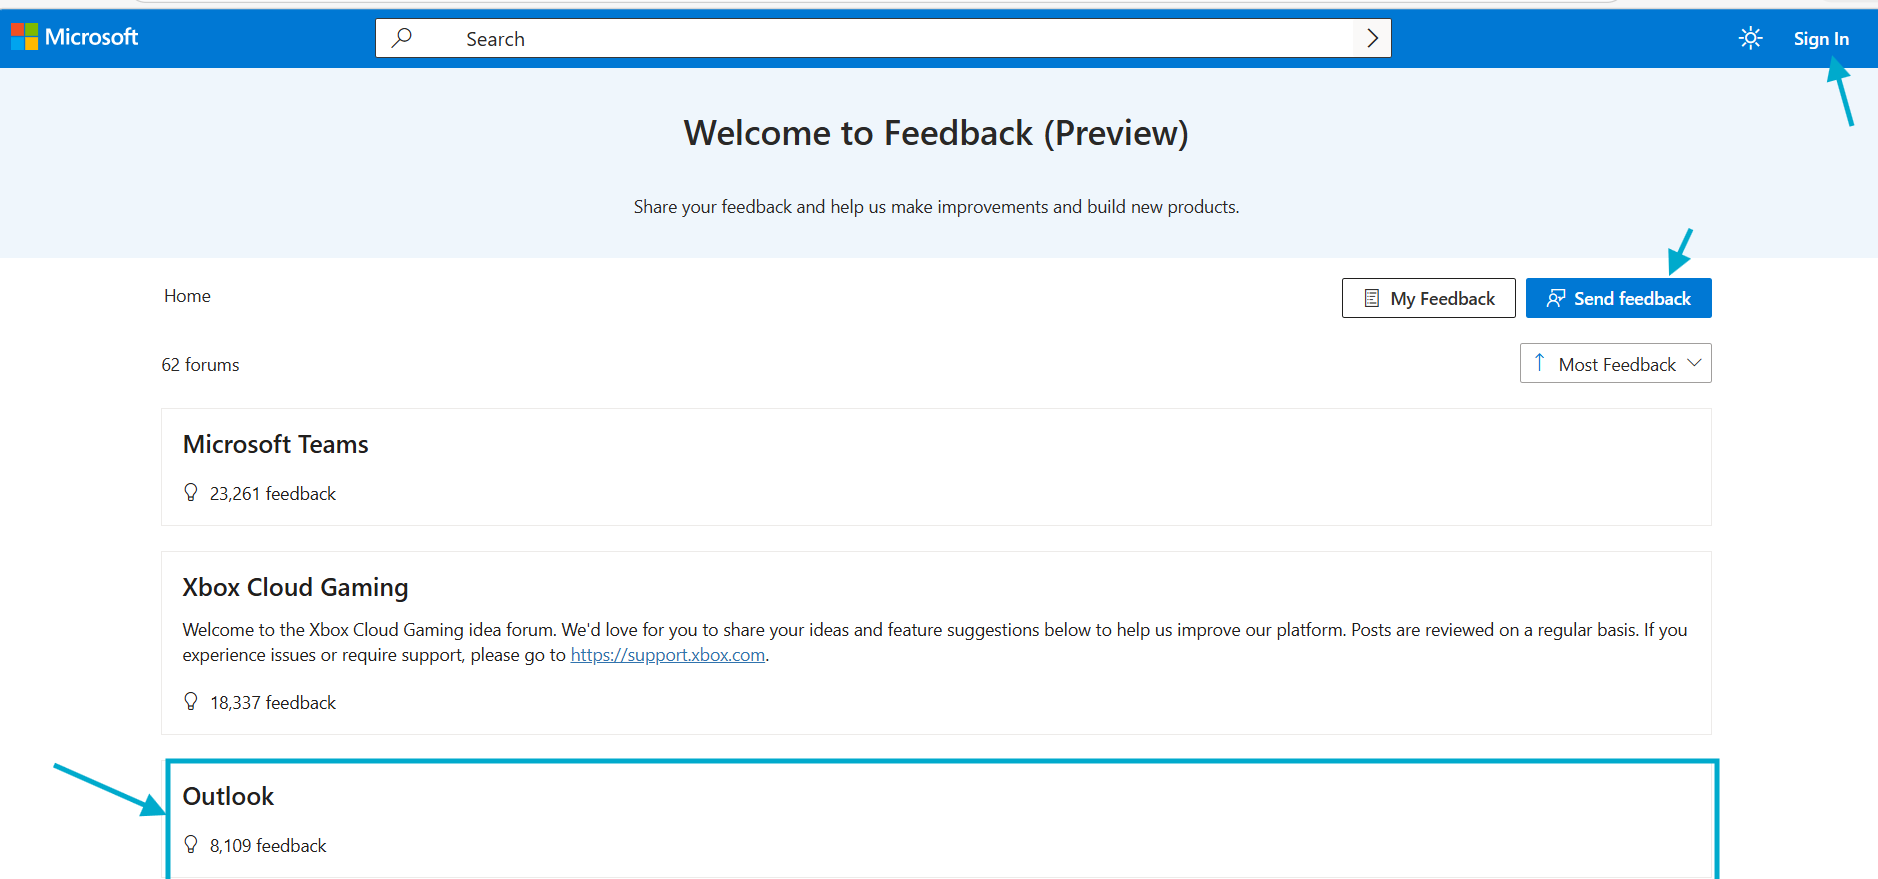
Task: Open the support.xbox.com link
Action: click(668, 655)
